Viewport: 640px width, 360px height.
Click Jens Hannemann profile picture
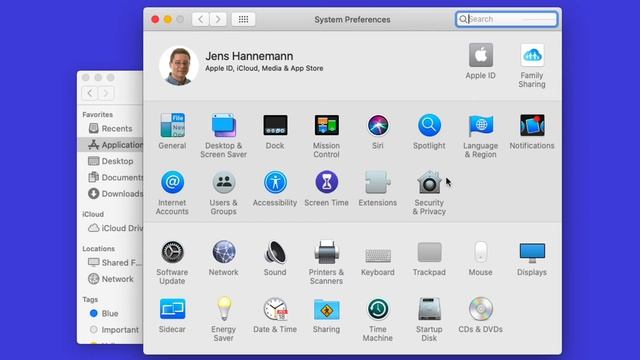pos(179,65)
